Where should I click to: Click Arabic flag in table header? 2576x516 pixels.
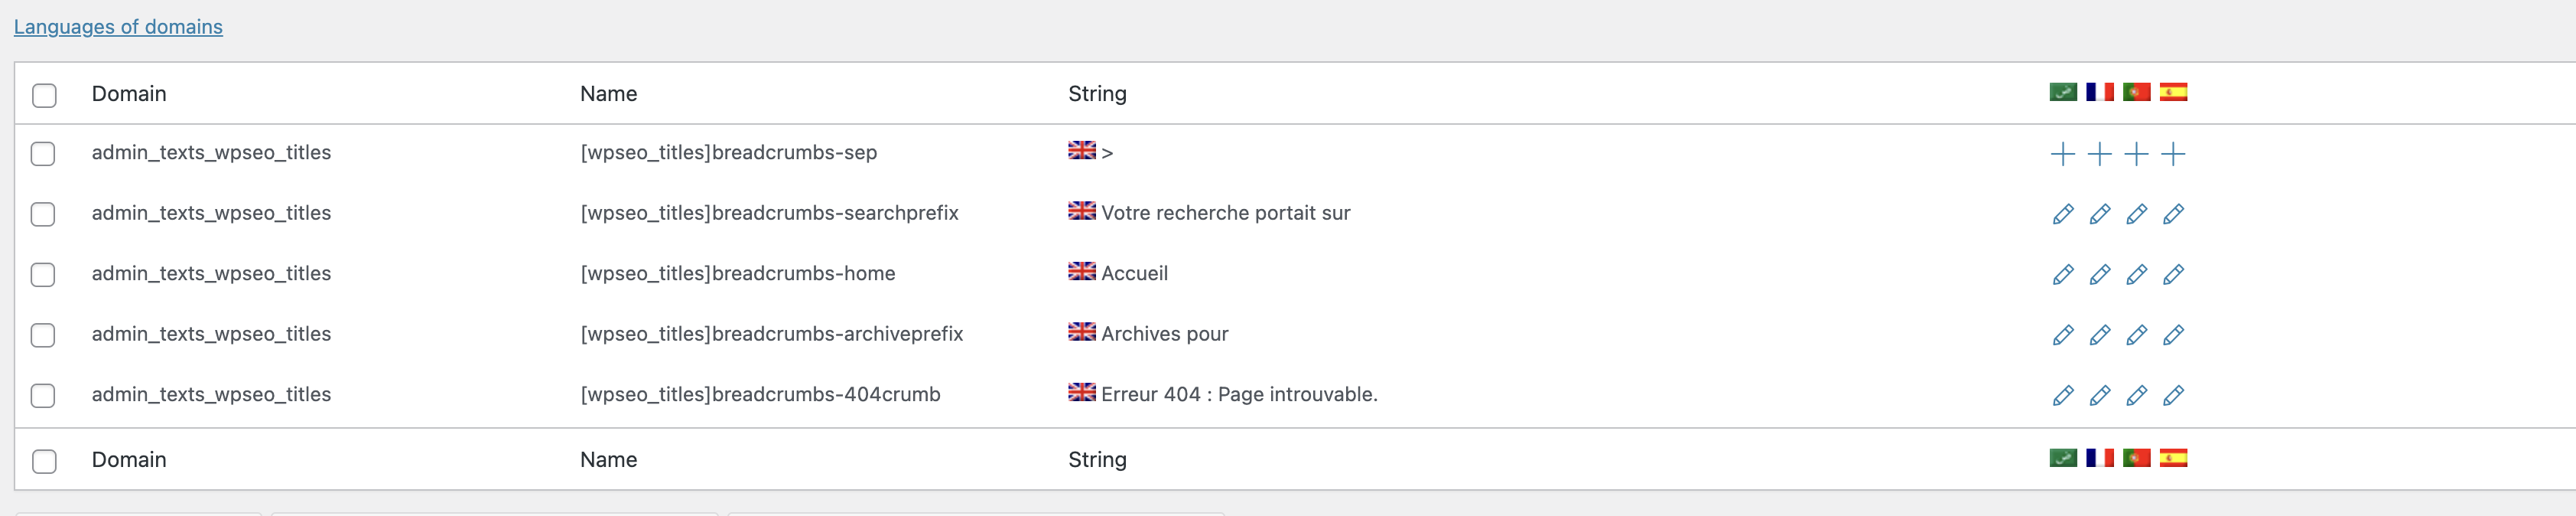point(2063,92)
